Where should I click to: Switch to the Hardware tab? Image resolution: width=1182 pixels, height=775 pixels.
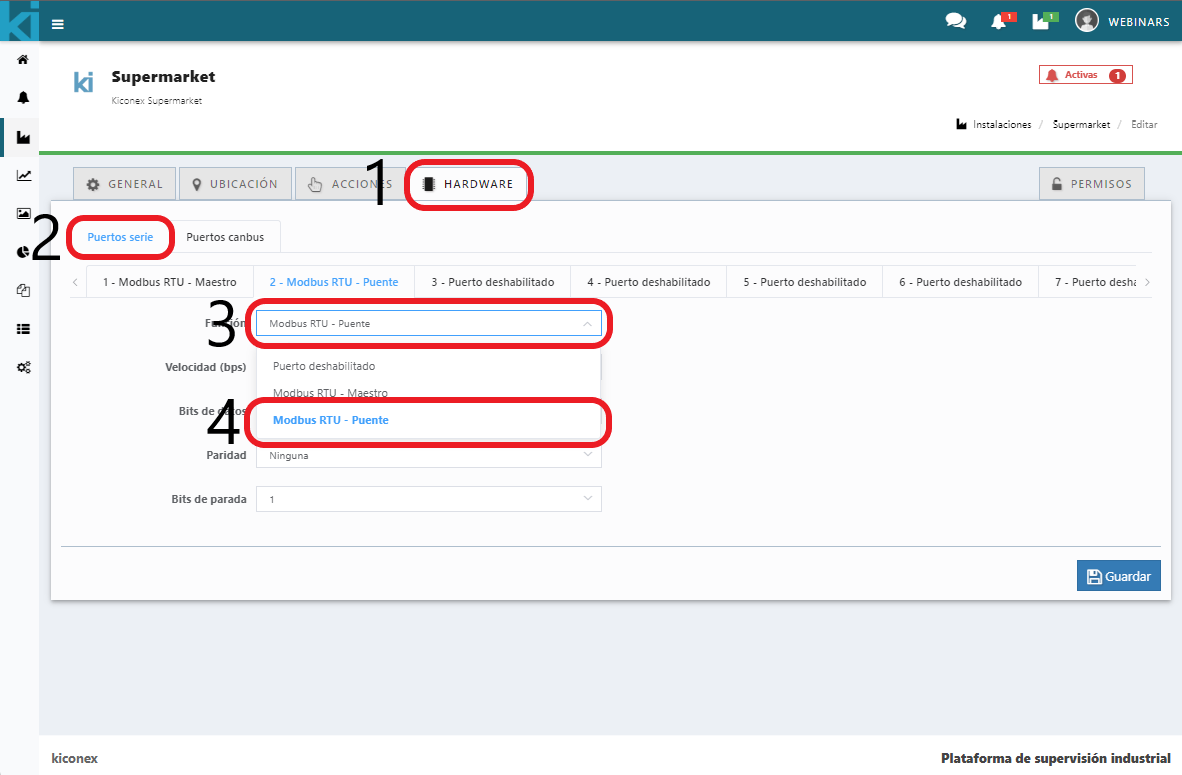pyautogui.click(x=468, y=184)
